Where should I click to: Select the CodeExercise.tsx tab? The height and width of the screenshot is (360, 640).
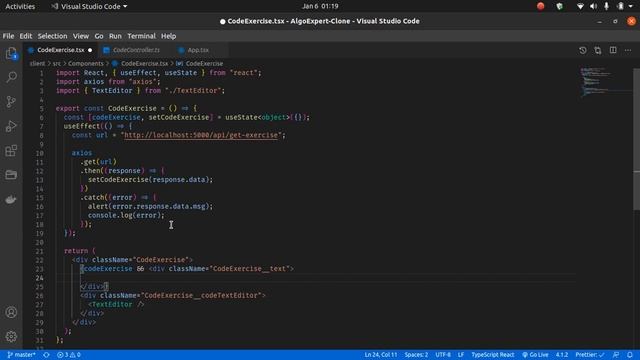point(60,50)
